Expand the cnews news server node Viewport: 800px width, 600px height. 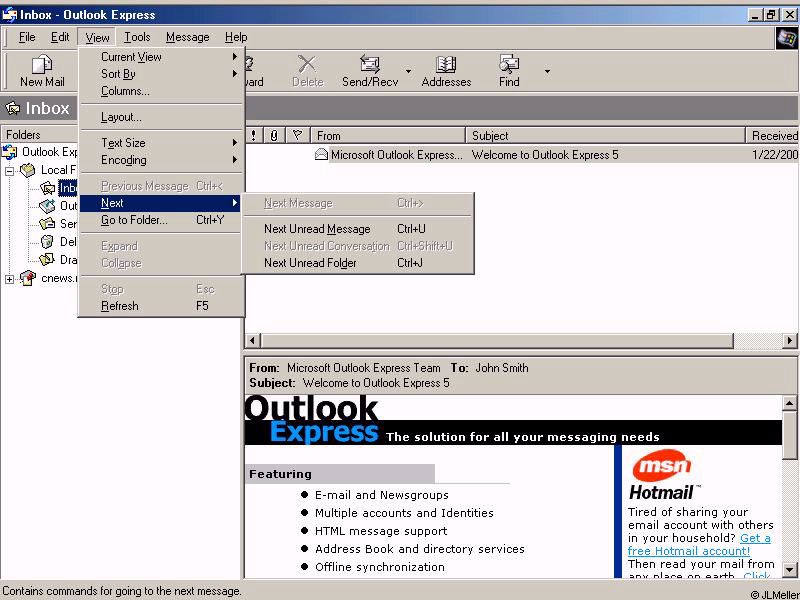click(10, 278)
